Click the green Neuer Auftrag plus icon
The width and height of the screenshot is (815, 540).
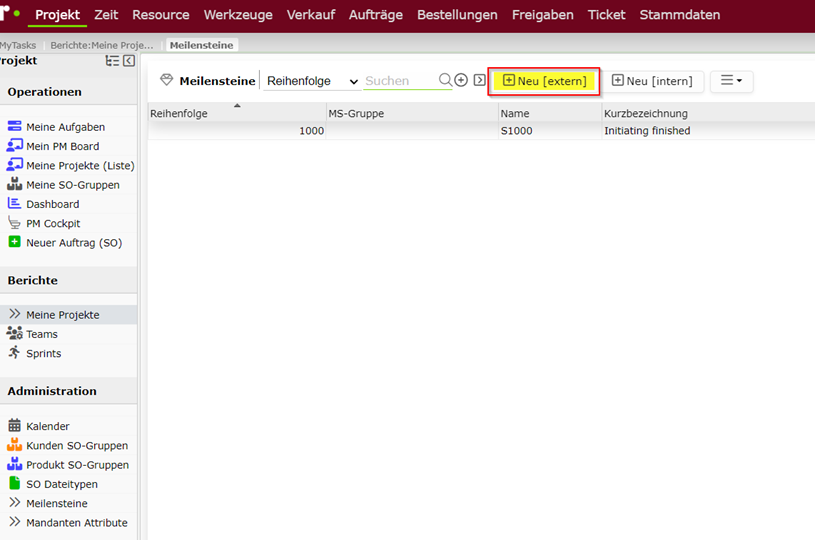pos(15,242)
